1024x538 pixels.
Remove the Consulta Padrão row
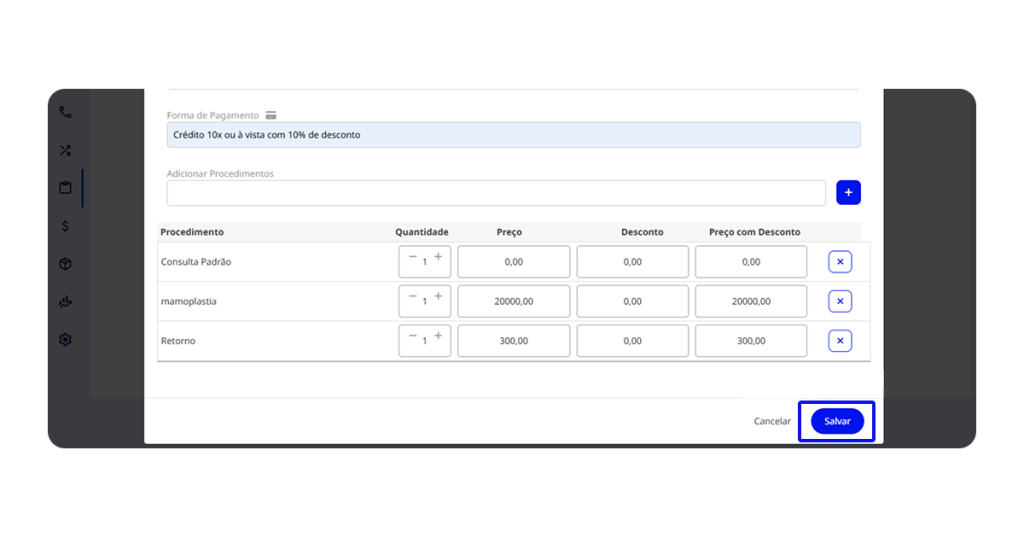pos(839,262)
